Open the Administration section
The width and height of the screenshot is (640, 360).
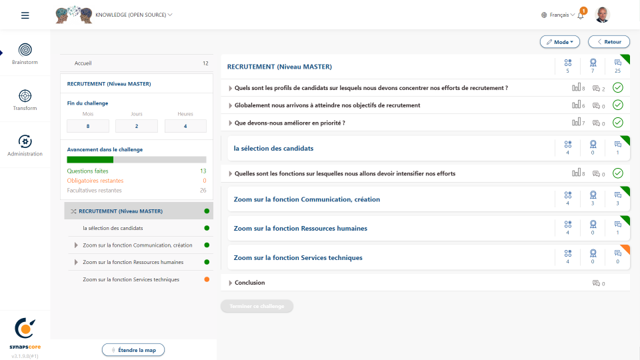pos(25,146)
